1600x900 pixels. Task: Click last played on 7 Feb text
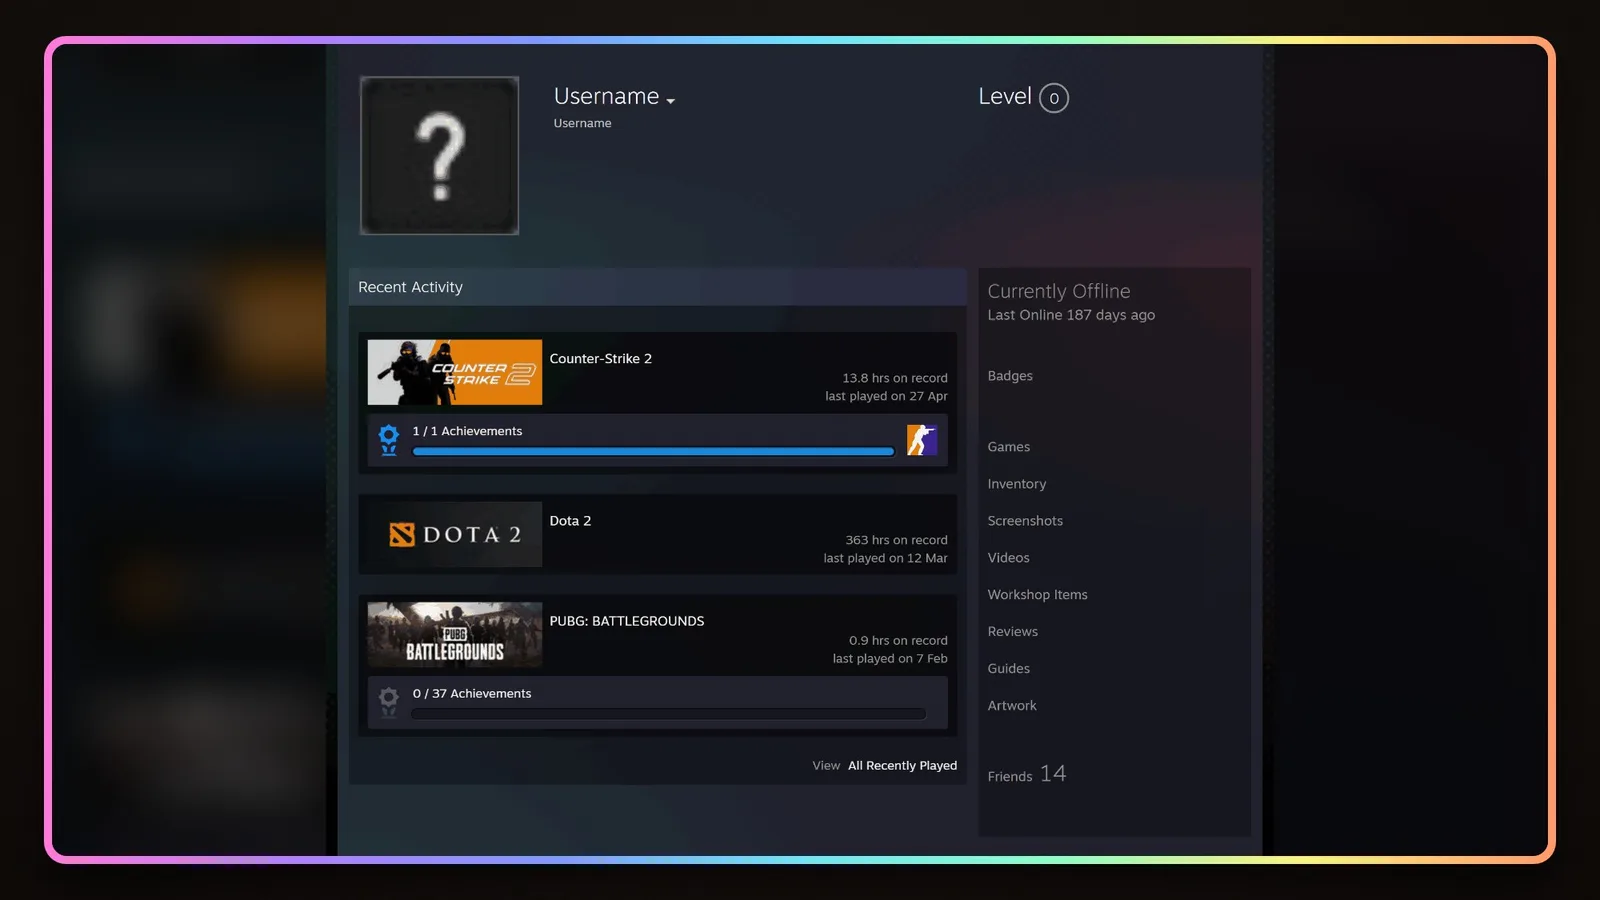click(x=890, y=659)
